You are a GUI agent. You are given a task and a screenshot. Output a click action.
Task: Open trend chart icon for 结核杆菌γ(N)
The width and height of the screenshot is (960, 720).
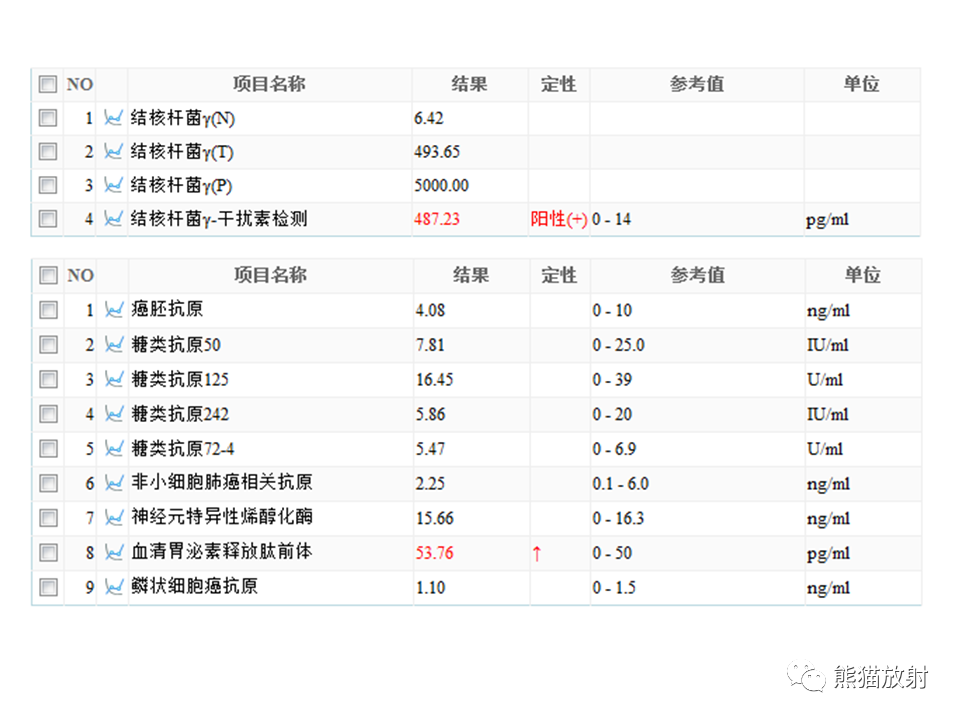click(113, 118)
